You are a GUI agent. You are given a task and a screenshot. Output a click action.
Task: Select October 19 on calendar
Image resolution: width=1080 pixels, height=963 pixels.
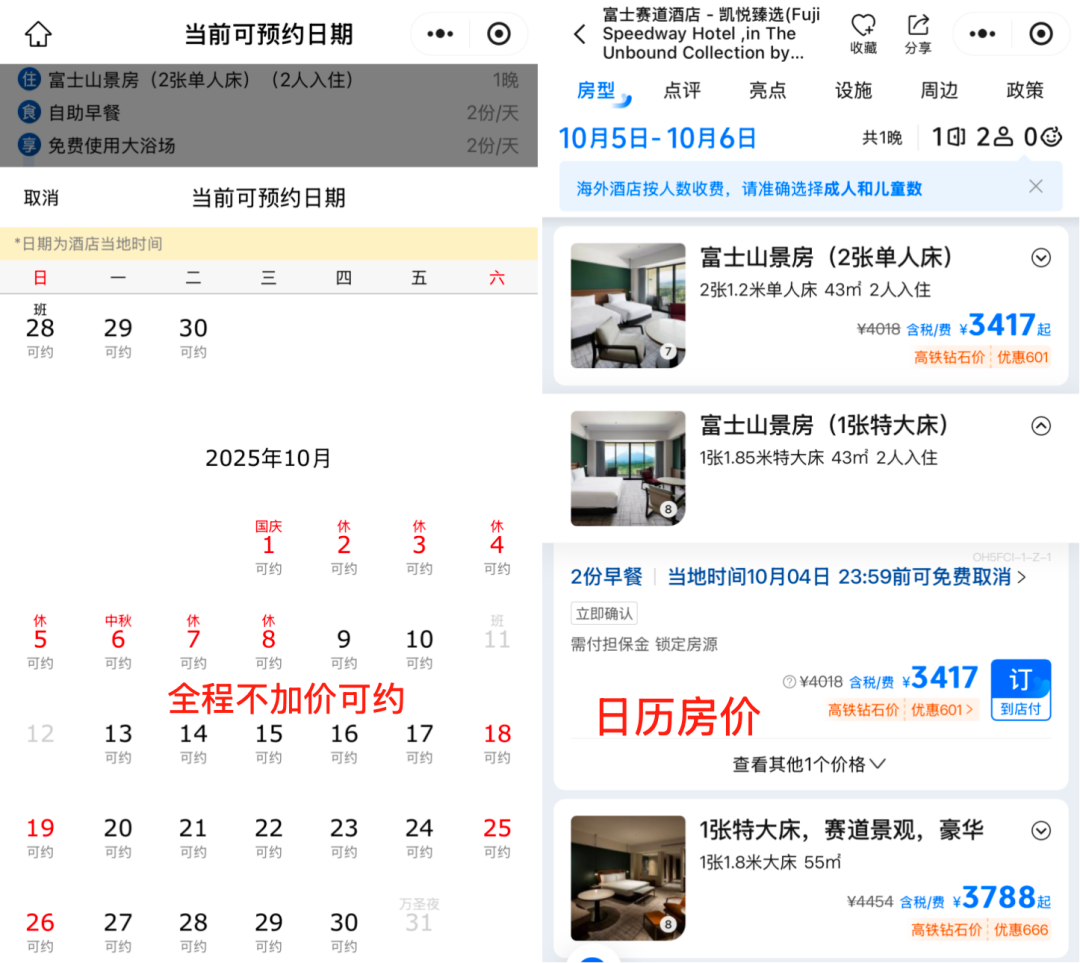pos(40,837)
